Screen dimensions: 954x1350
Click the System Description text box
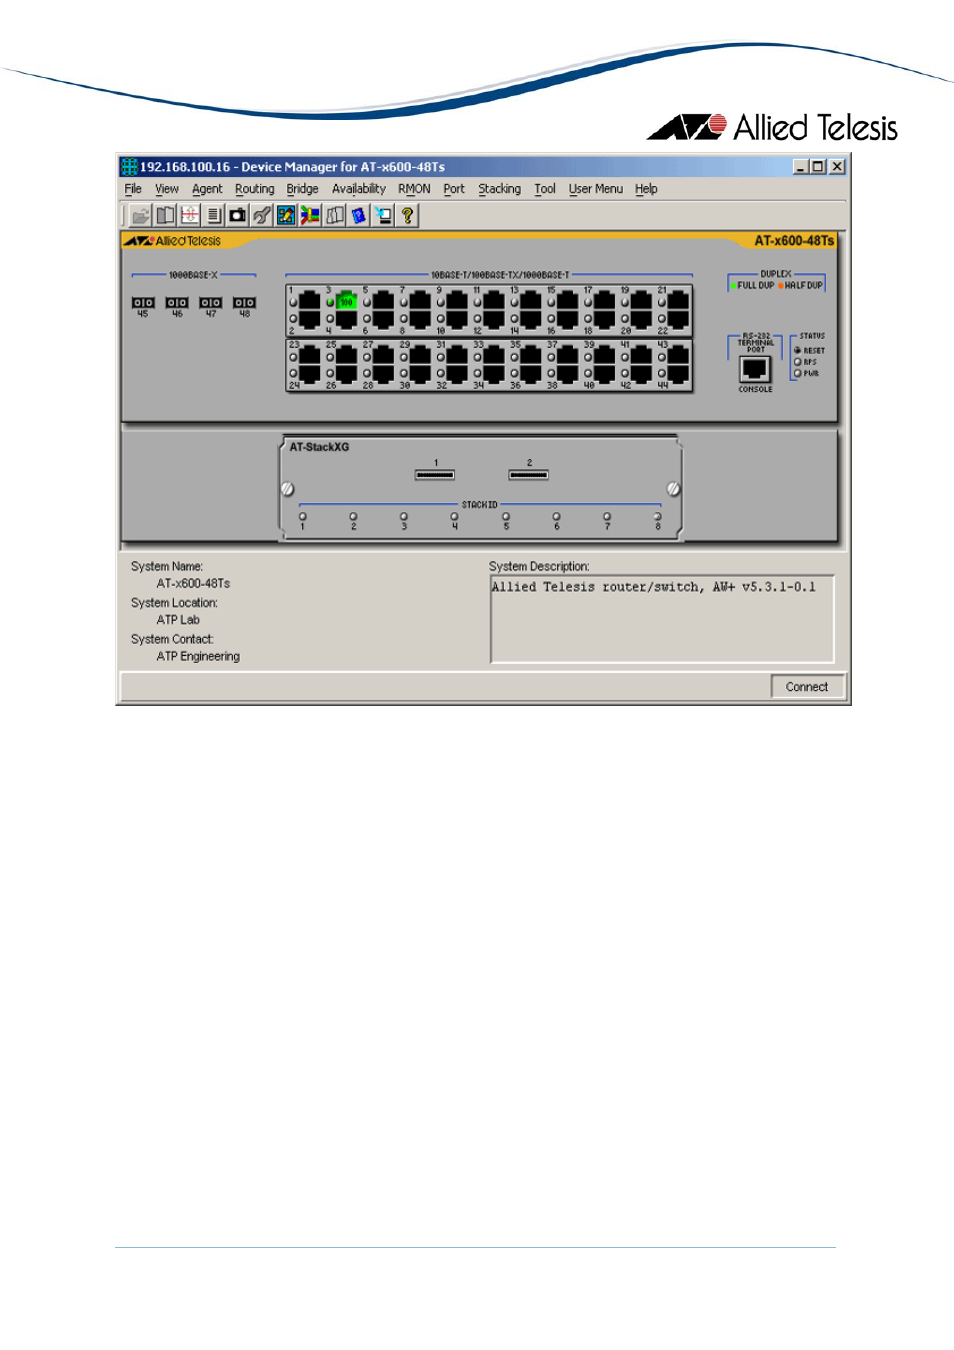pyautogui.click(x=662, y=618)
